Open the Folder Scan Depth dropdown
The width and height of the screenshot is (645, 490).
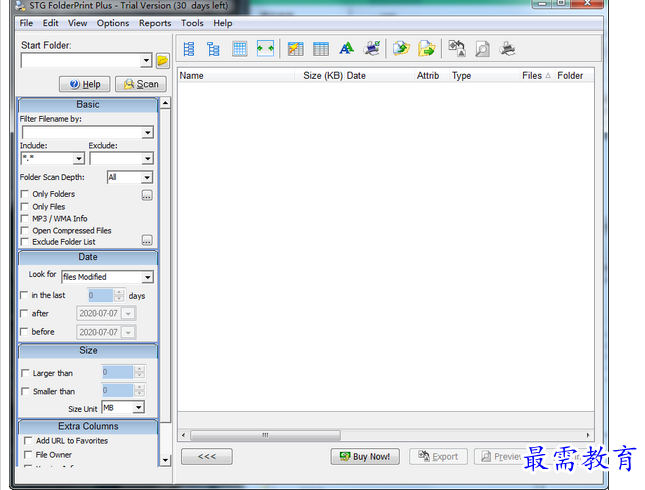point(147,178)
